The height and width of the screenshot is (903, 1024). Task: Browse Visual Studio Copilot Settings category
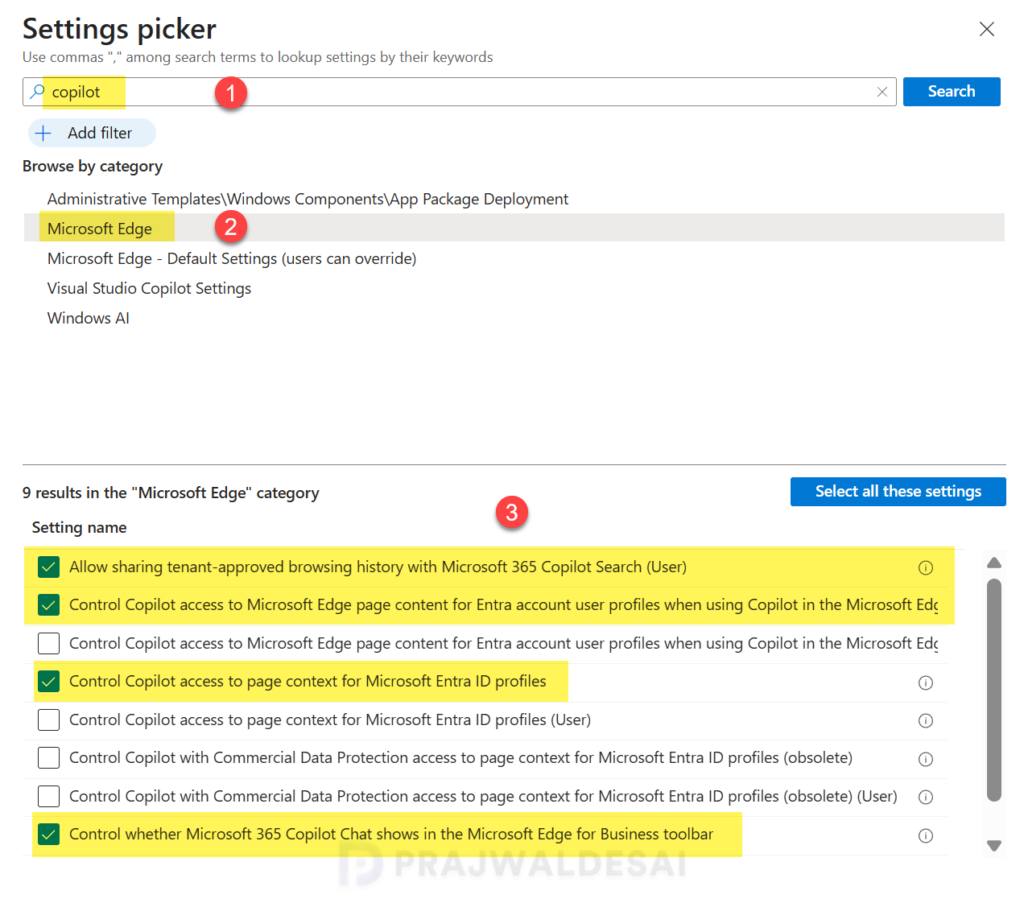coord(149,289)
